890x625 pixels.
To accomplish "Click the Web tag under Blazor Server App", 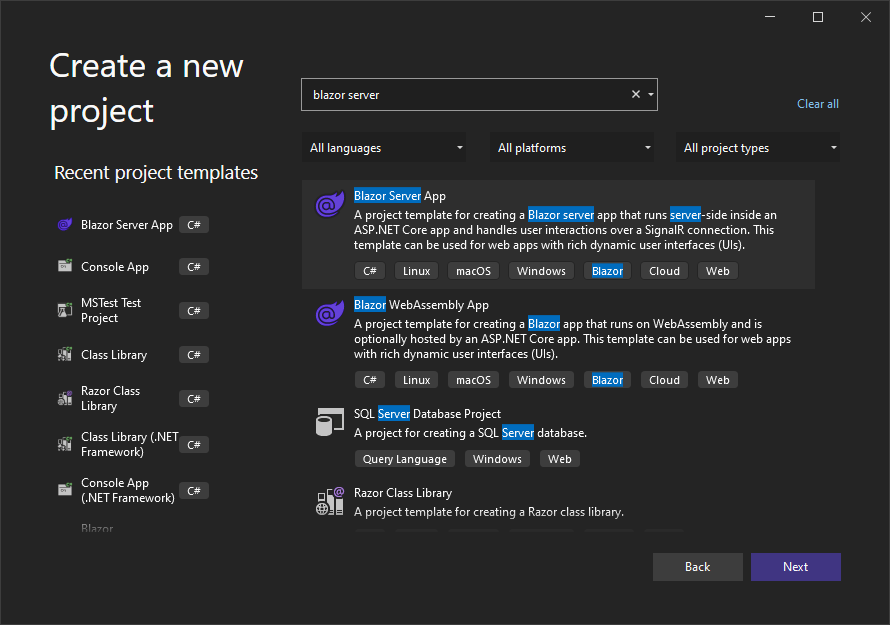I will click(717, 271).
